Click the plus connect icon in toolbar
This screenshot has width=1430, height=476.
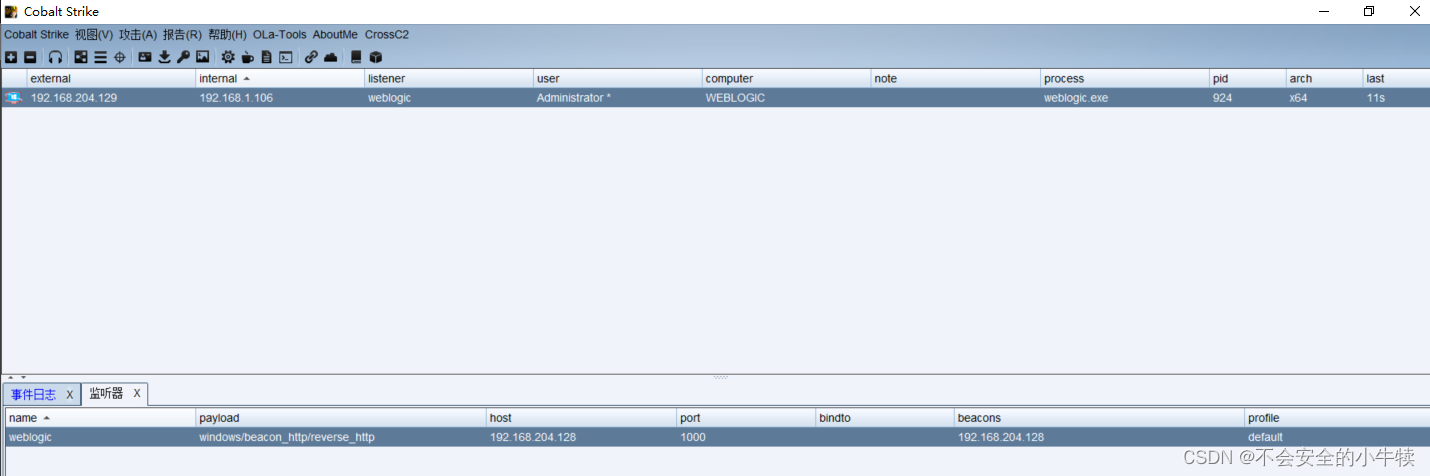tap(11, 57)
